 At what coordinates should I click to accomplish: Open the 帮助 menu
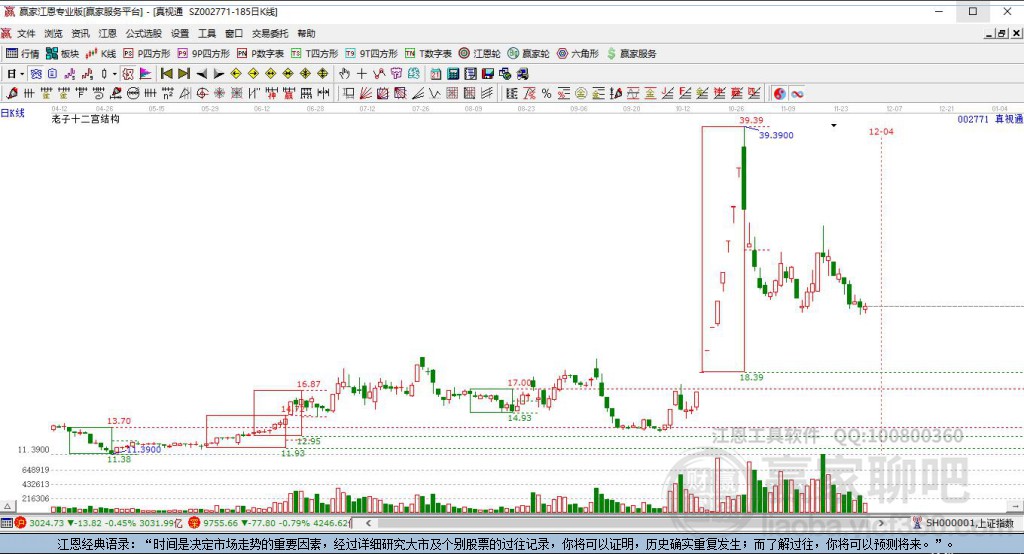306,33
